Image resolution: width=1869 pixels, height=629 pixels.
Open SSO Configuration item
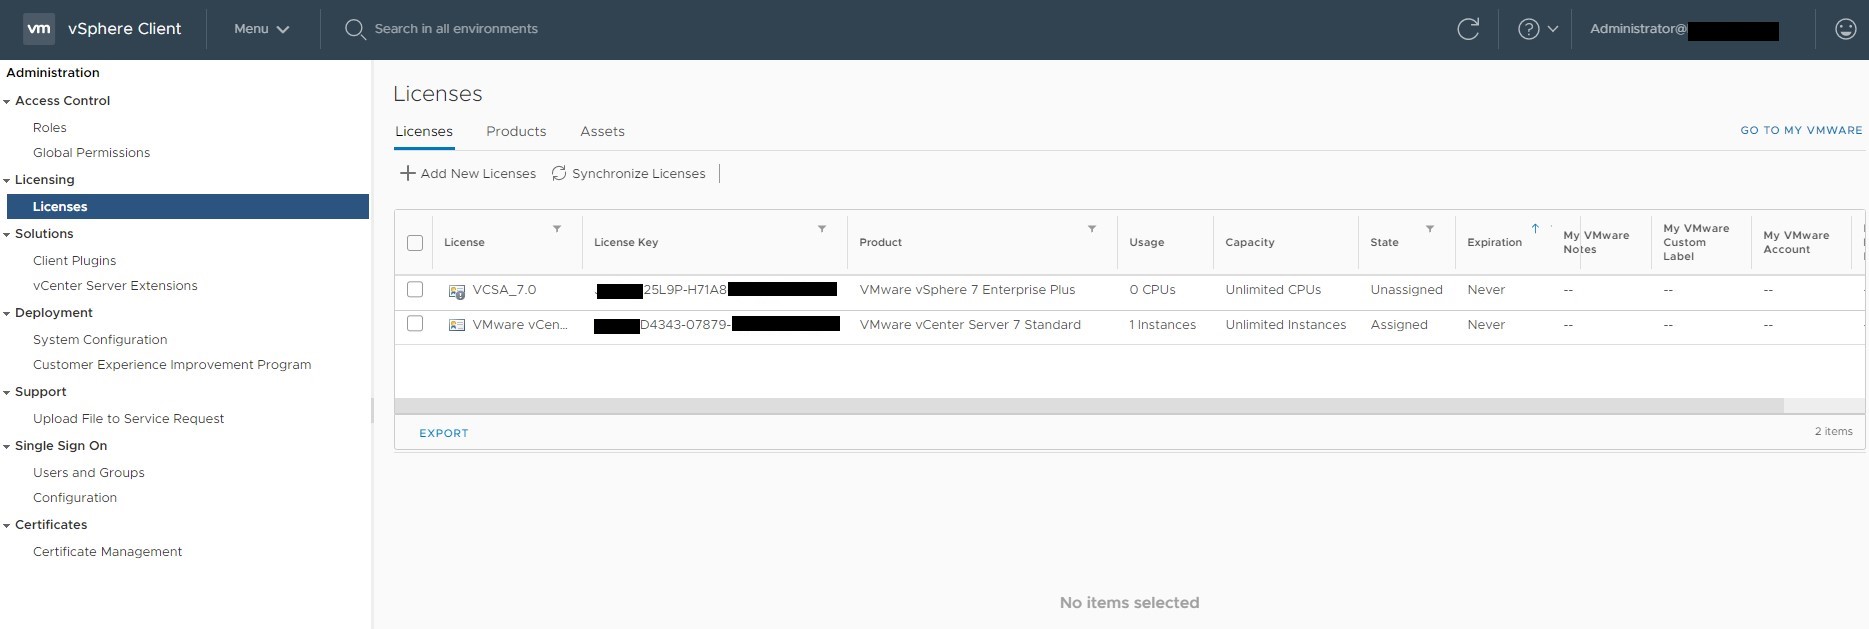pyautogui.click(x=75, y=497)
